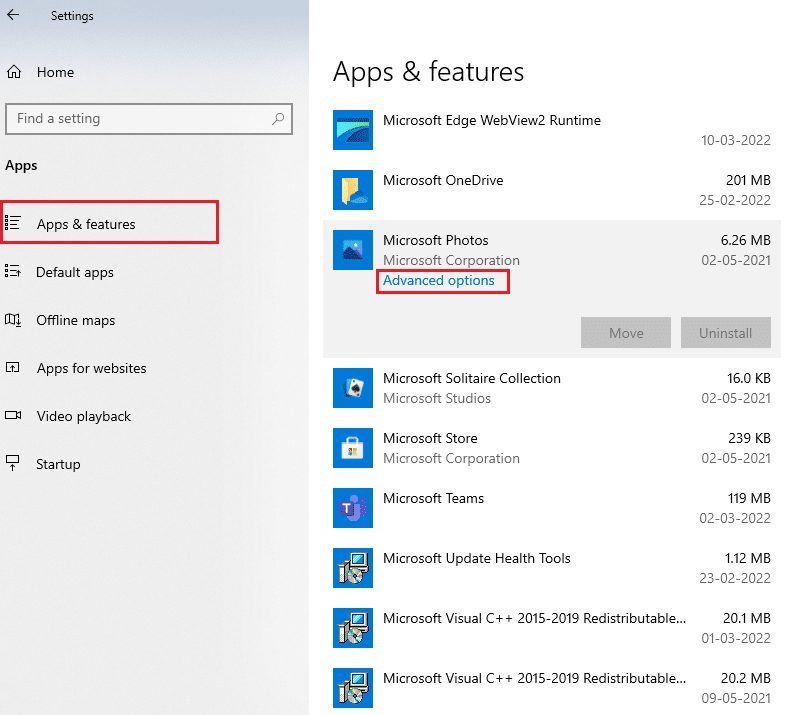The height and width of the screenshot is (715, 785).
Task: Click the Microsoft Solitaire Collection icon
Action: pos(353,388)
